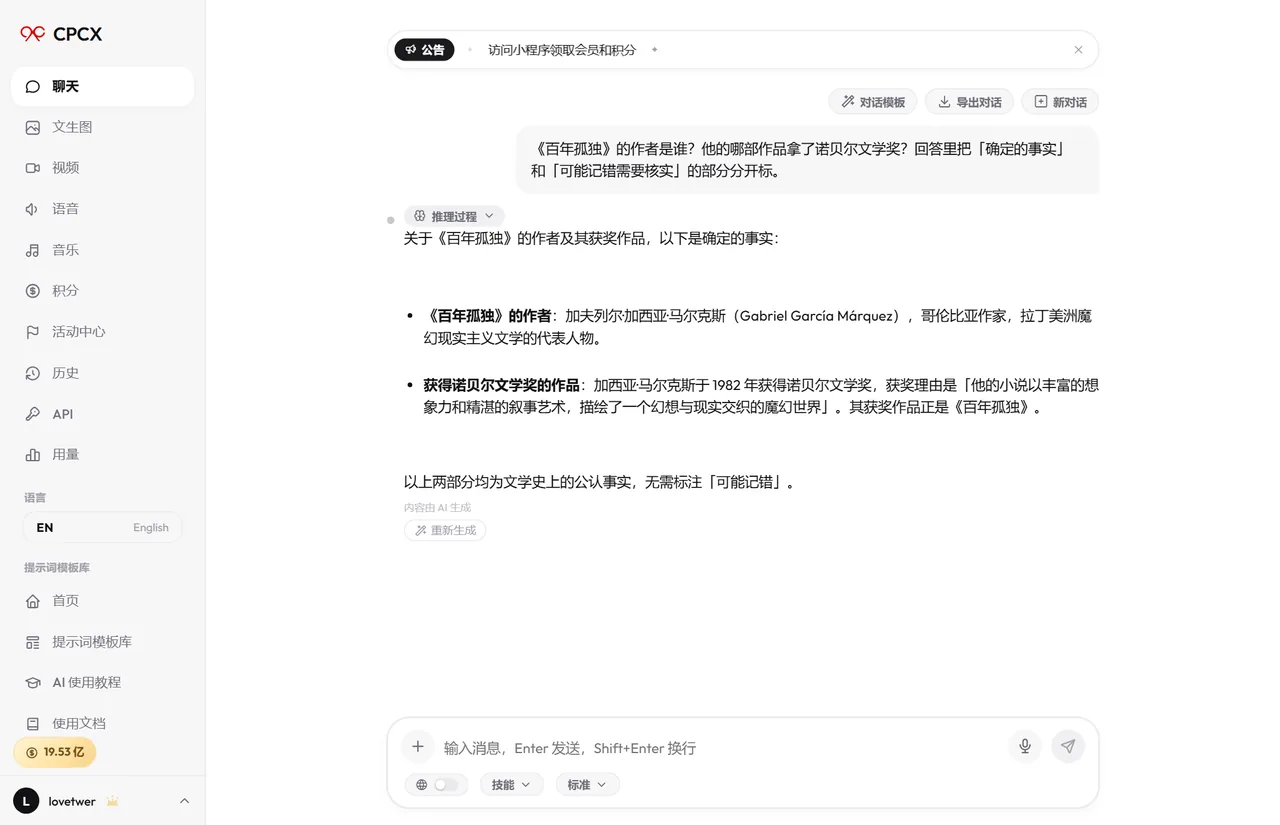Click the 公告 megaphone badge
This screenshot has width=1280, height=825.
click(424, 50)
